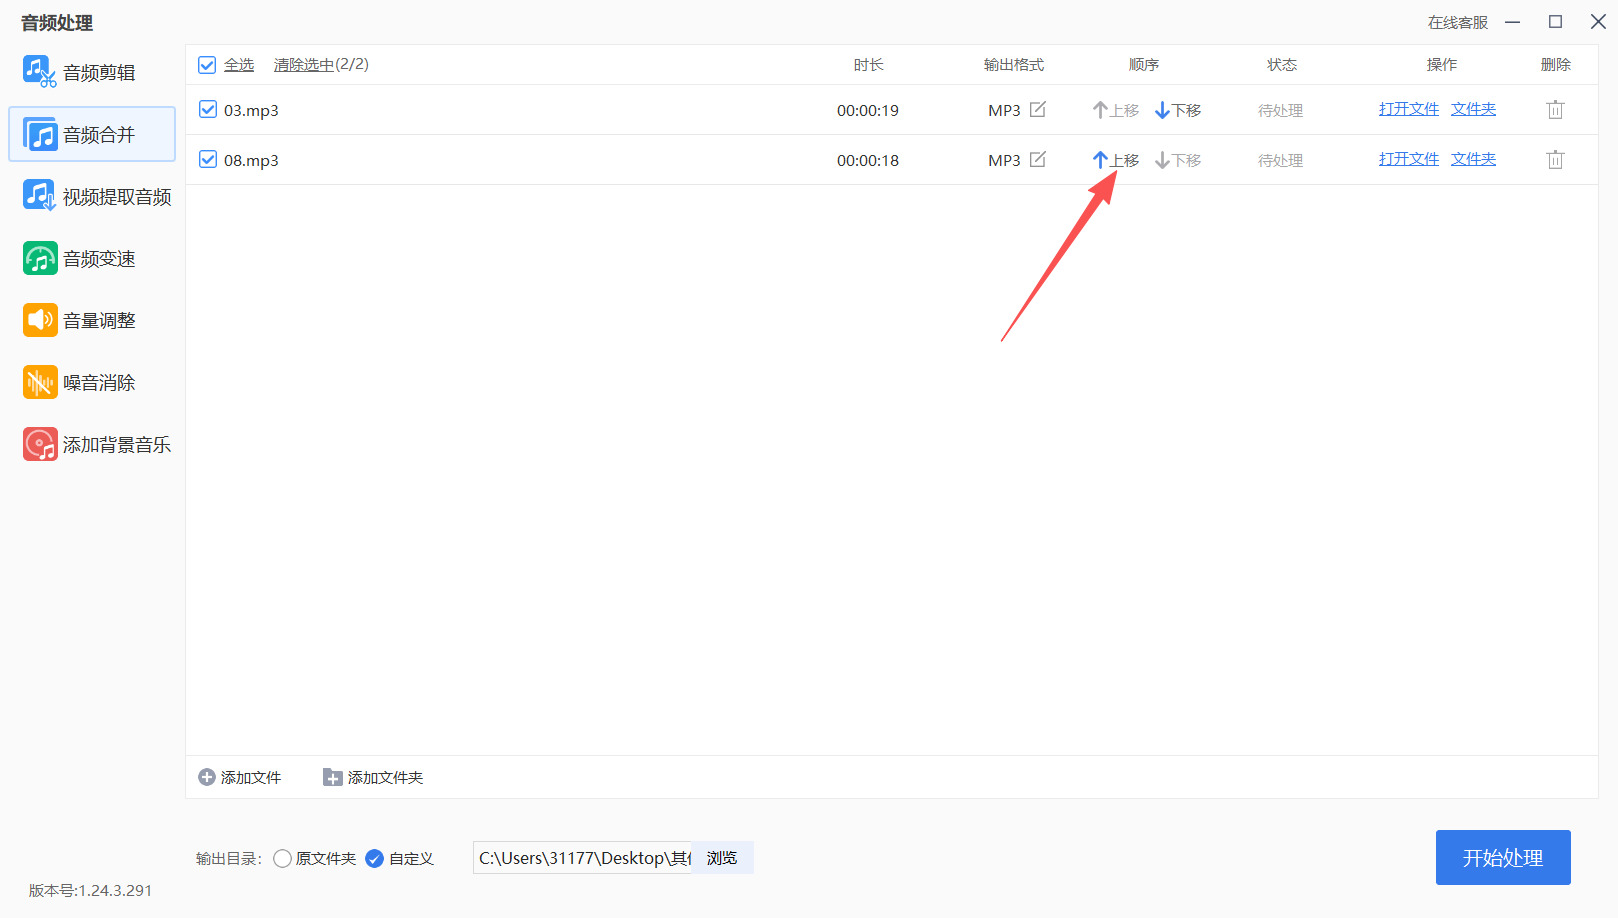Move 08.mp3 down with 下移
The image size is (1618, 918).
point(1178,160)
